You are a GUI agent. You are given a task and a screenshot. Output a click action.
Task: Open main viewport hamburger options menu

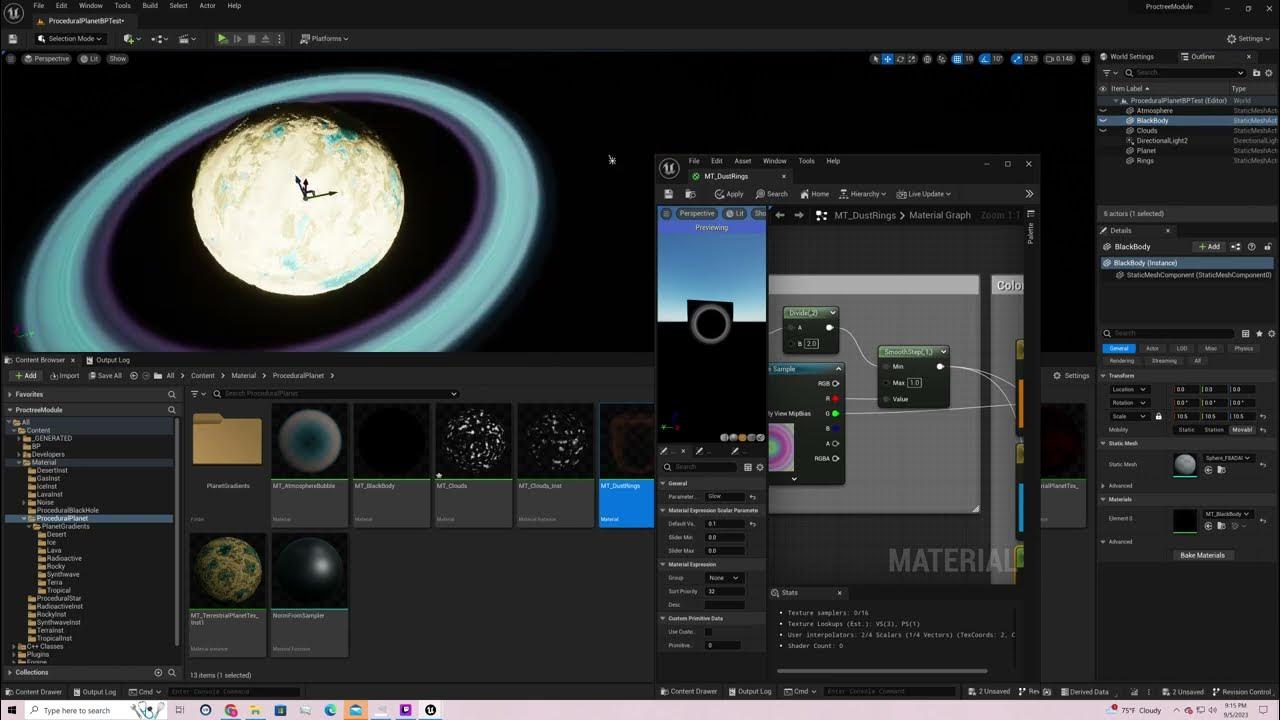12,59
